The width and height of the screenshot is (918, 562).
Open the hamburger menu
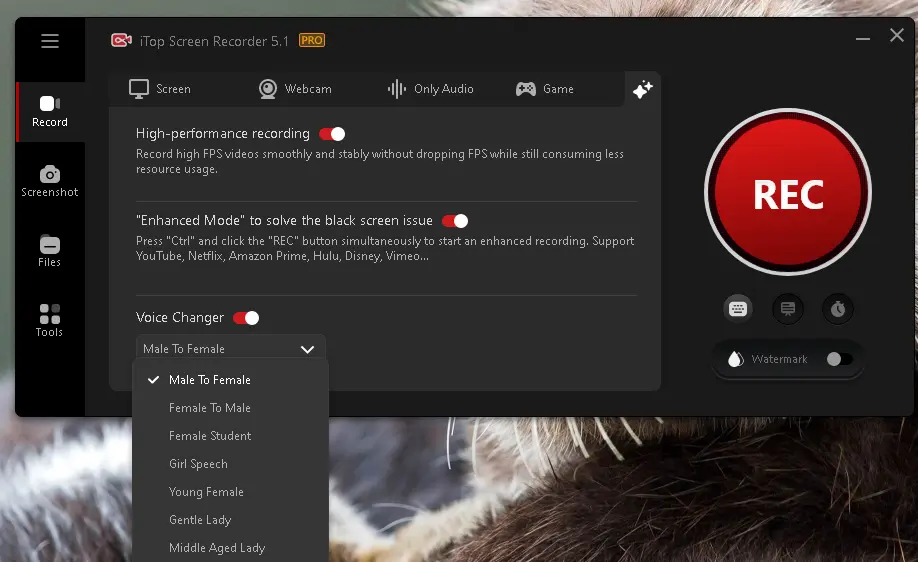click(x=50, y=41)
